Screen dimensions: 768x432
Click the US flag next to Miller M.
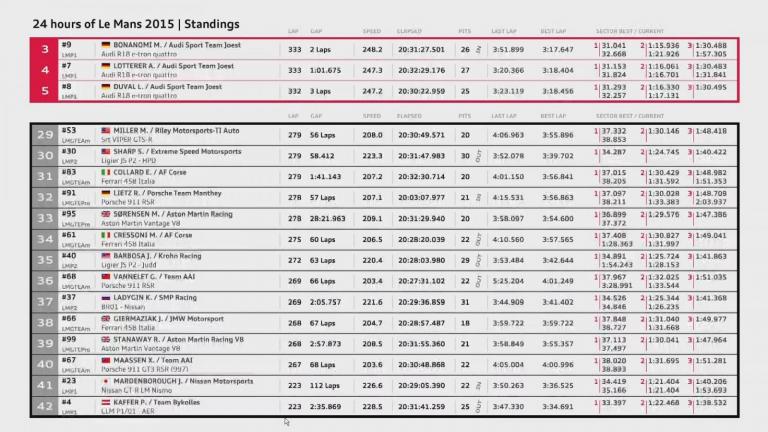point(106,130)
